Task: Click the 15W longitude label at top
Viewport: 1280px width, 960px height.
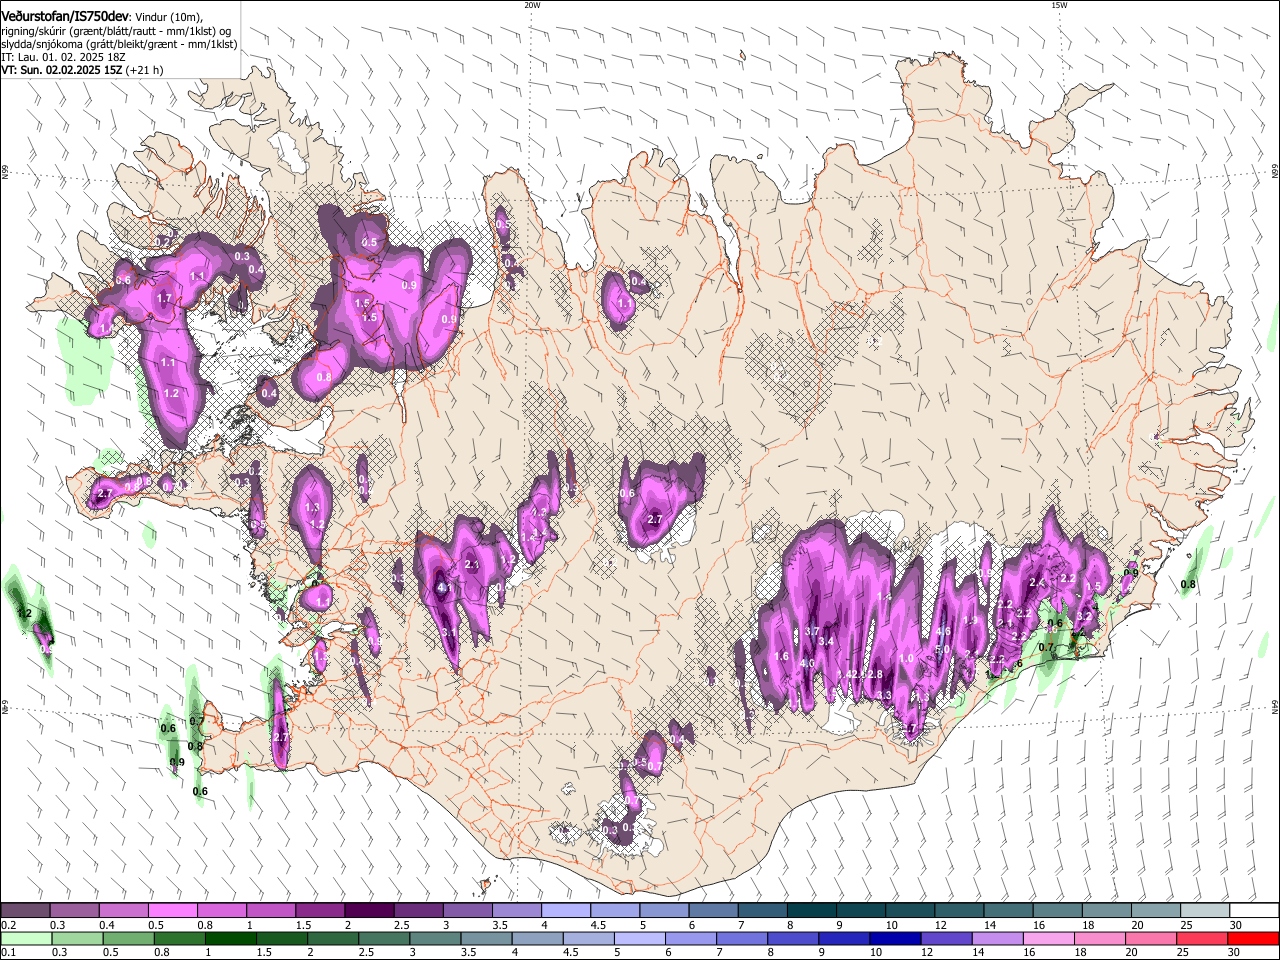Action: [1059, 5]
